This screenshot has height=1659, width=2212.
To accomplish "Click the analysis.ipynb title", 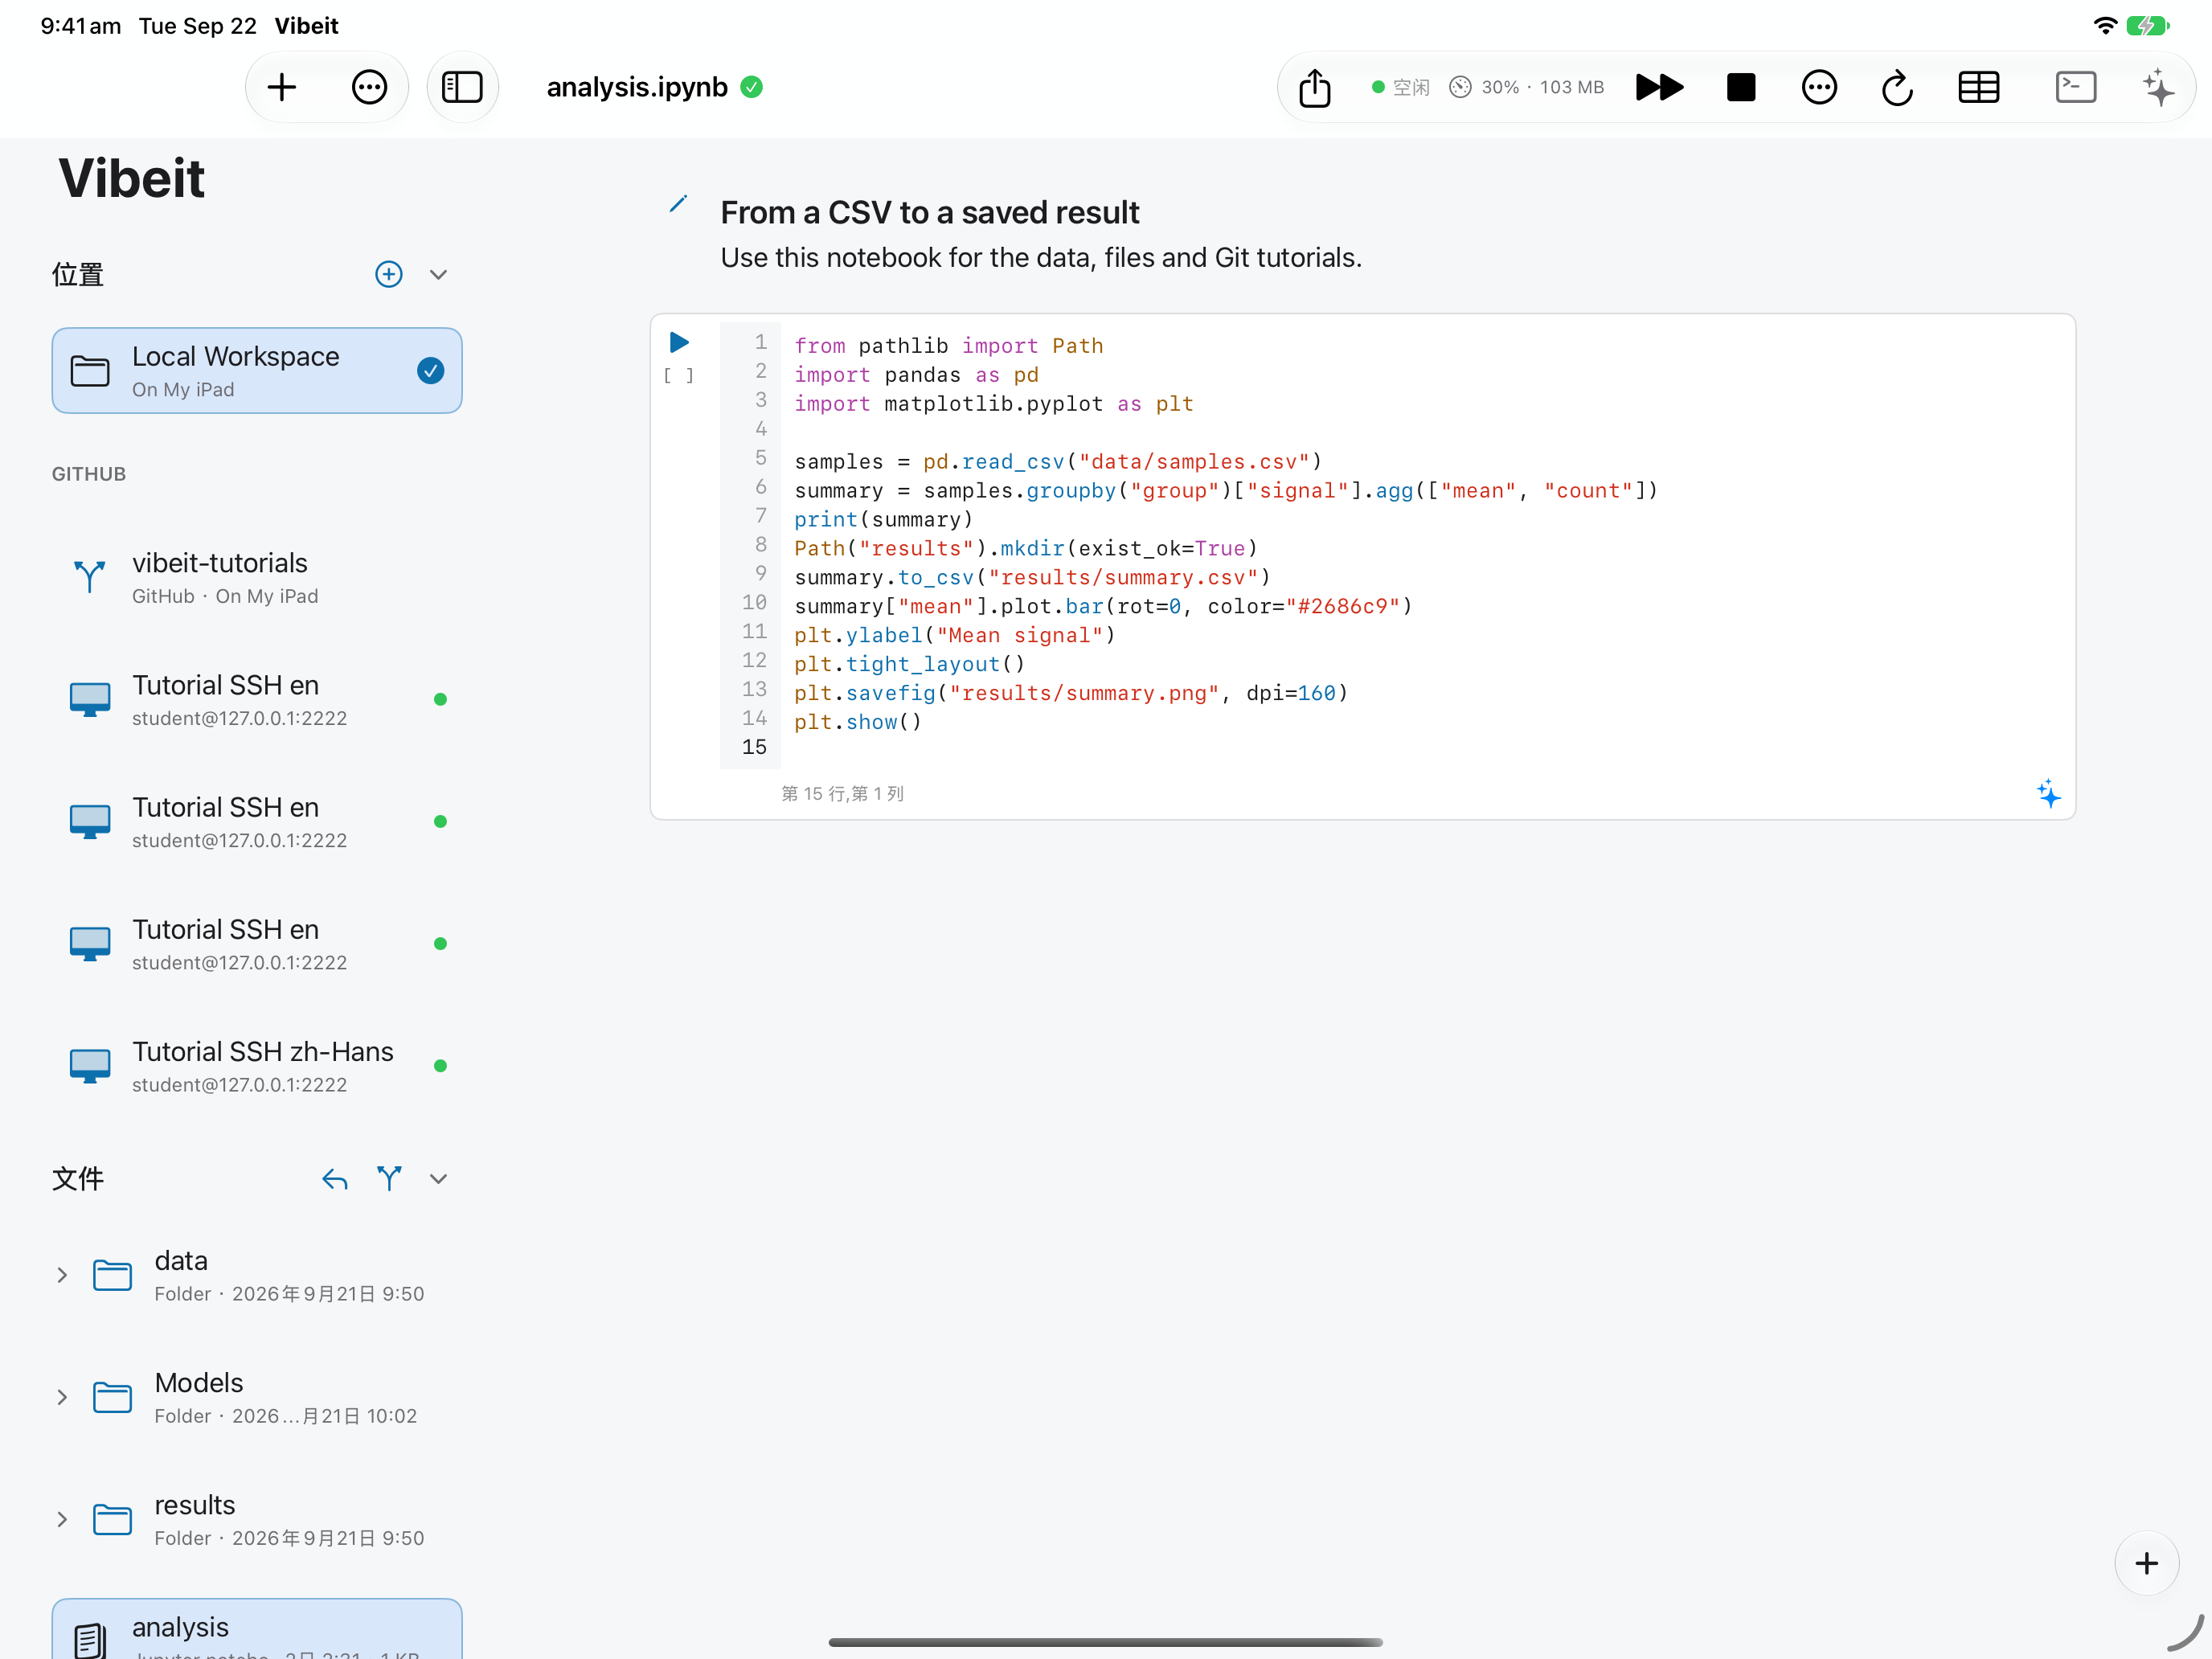I will tap(637, 87).
